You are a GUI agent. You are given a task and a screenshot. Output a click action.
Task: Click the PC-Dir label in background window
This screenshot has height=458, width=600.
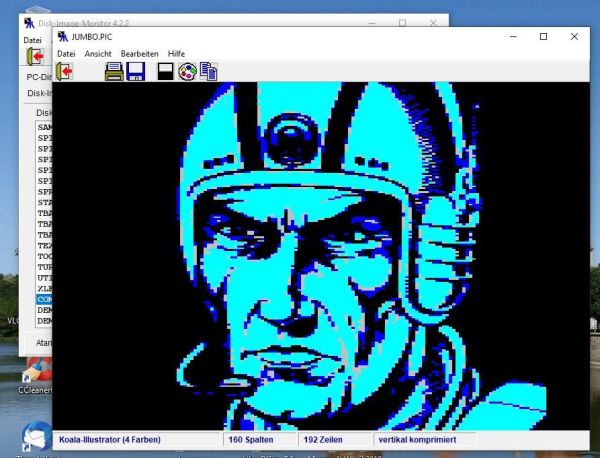coord(39,77)
